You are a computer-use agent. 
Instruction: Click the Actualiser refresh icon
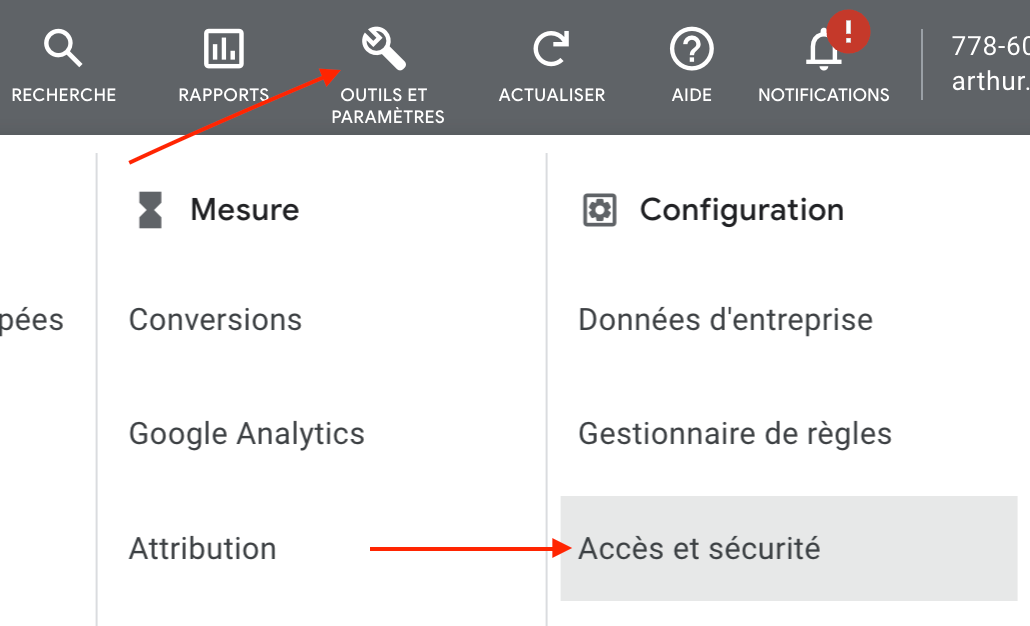pos(551,49)
